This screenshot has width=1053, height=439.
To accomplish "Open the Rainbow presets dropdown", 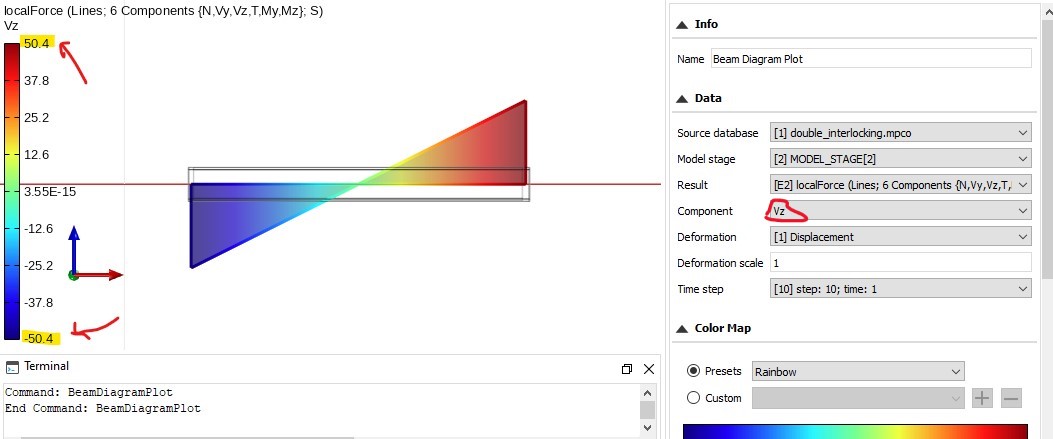I will [858, 371].
